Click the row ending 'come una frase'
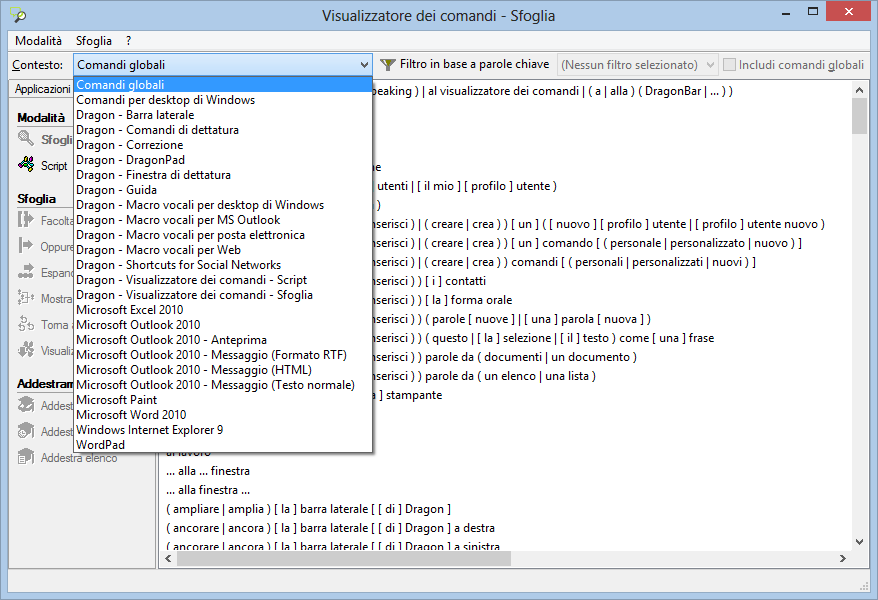Viewport: 878px width, 600px height. [544, 338]
